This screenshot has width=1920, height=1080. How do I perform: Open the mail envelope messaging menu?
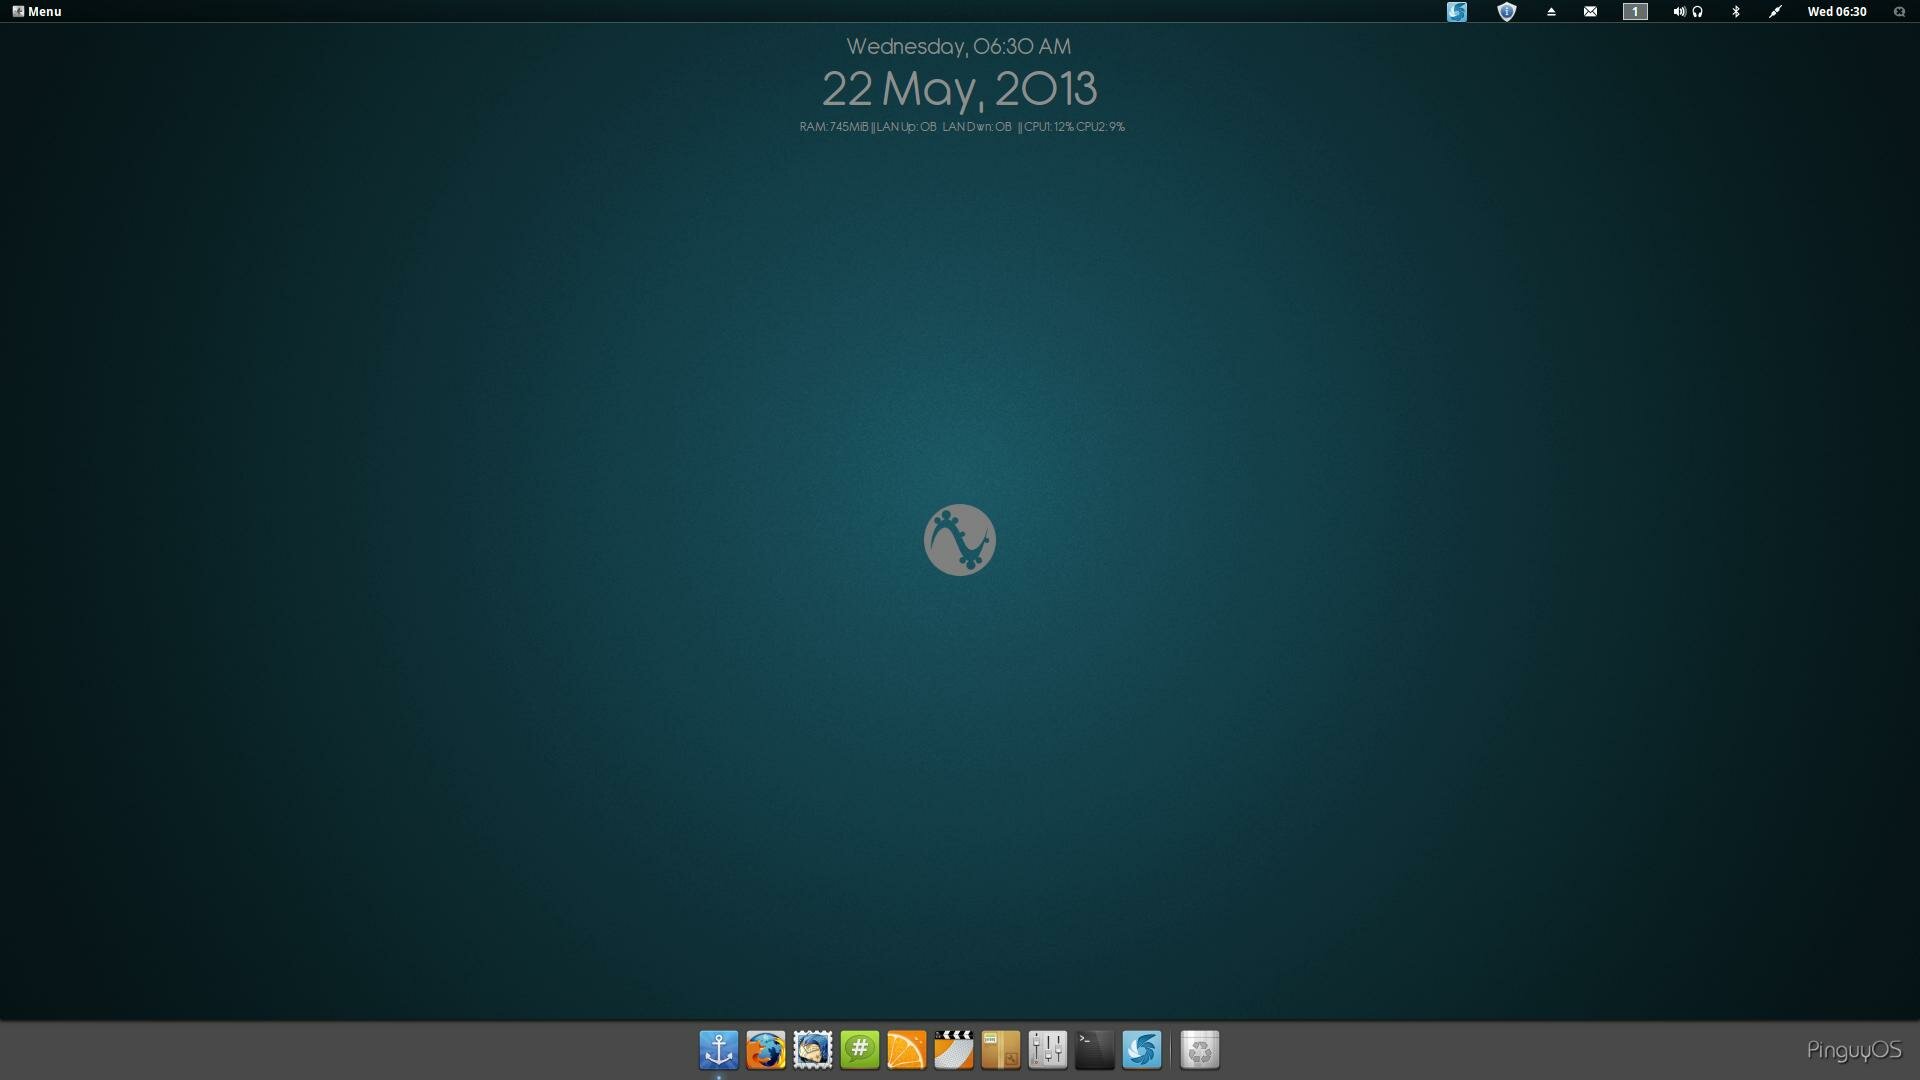[1590, 11]
